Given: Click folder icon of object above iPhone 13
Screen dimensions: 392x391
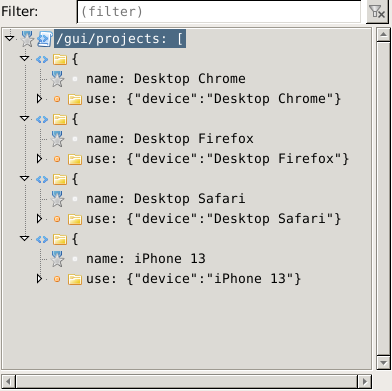Looking at the screenshot, I should click(x=60, y=240).
